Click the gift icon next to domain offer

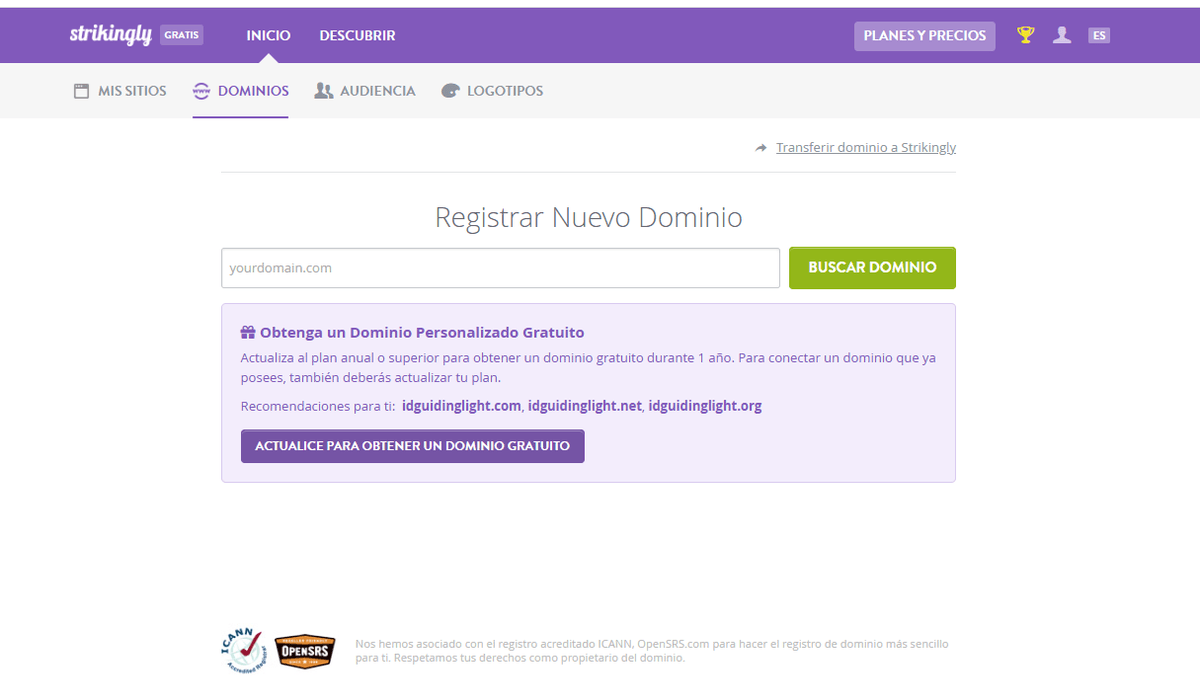[x=247, y=331]
